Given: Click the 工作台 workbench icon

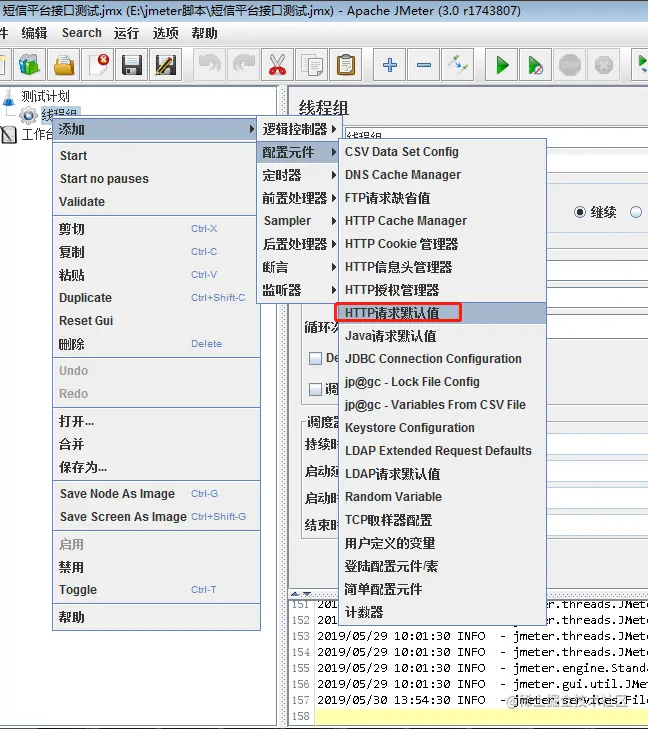Looking at the screenshot, I should [8, 135].
